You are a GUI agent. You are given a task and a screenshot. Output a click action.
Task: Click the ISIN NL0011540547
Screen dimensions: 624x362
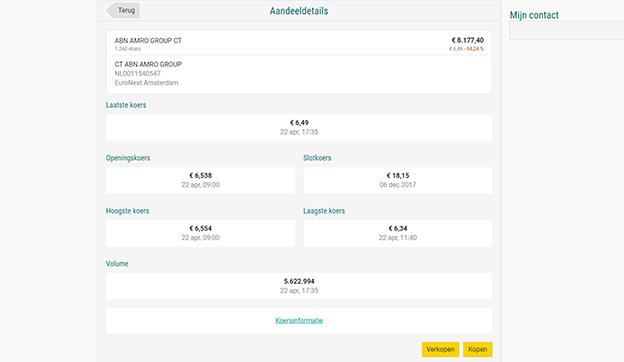tap(138, 74)
